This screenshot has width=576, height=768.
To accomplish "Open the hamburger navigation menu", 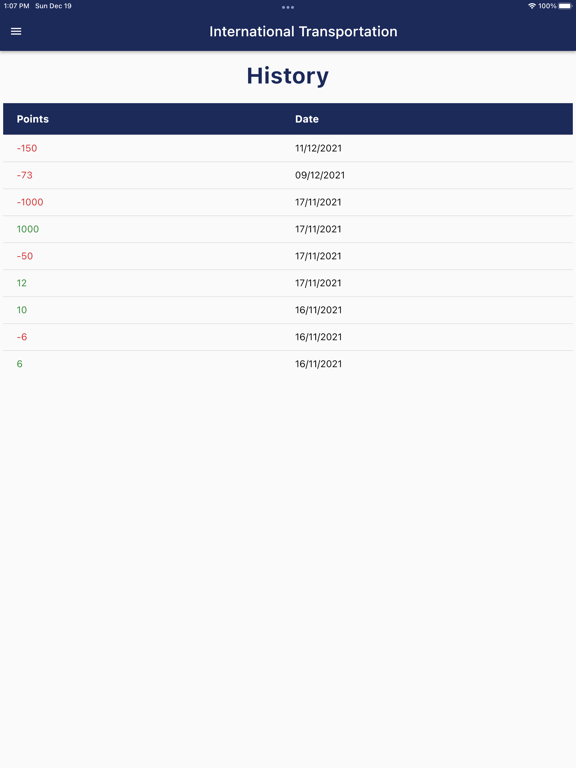I will pyautogui.click(x=16, y=31).
